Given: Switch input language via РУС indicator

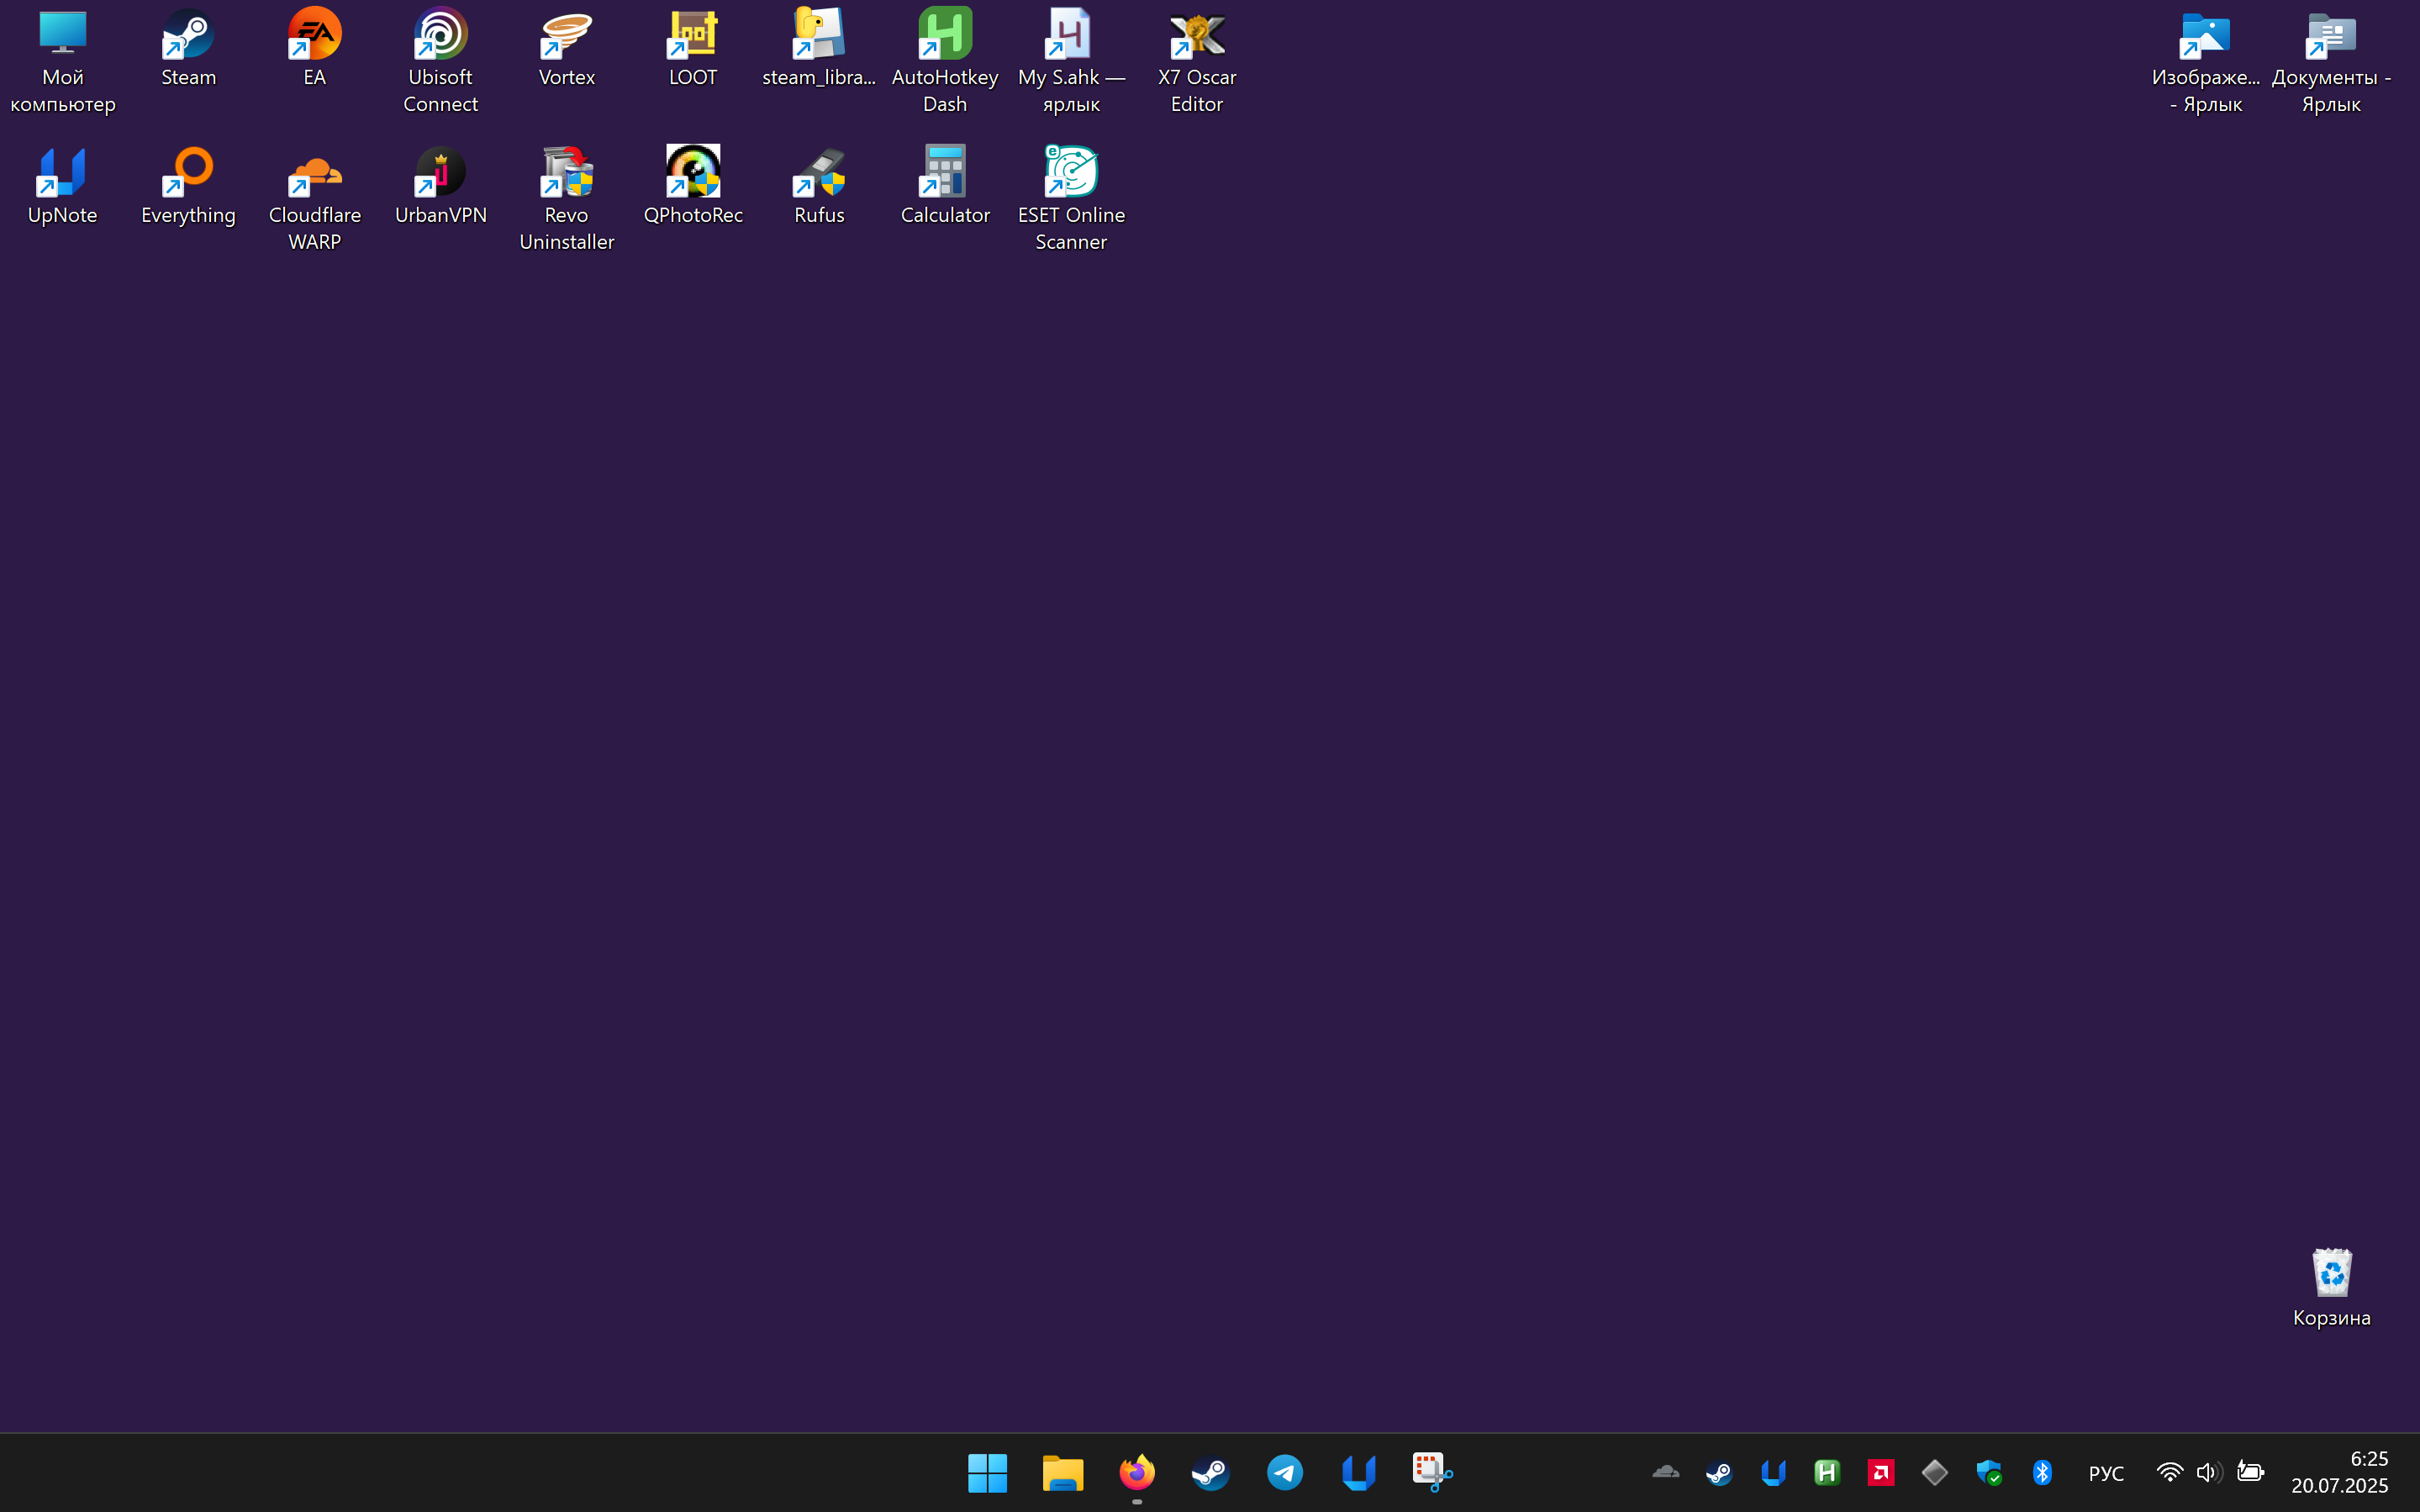Looking at the screenshot, I should click(2106, 1473).
